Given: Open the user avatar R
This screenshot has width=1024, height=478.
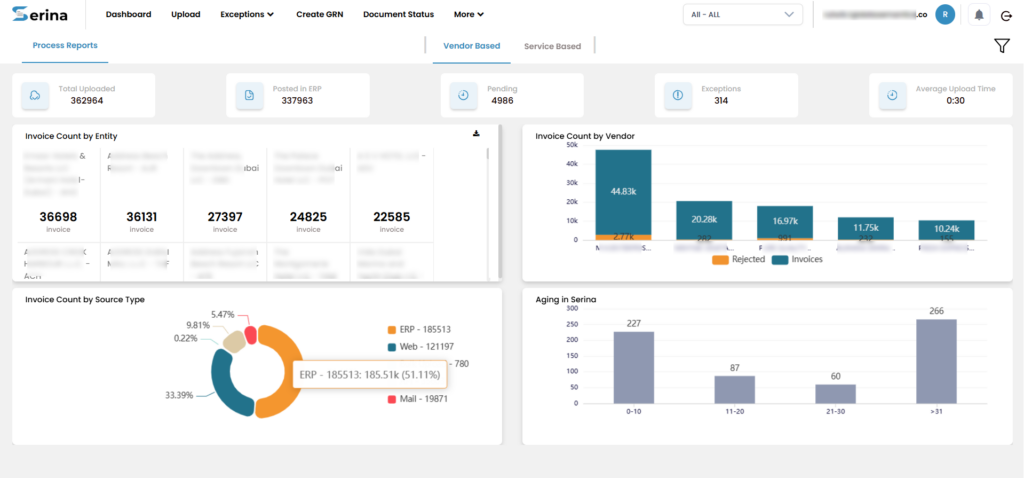Looking at the screenshot, I should [x=945, y=14].
